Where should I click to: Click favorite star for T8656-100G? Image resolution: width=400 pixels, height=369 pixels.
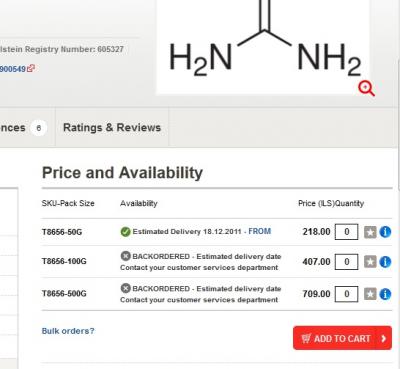pos(370,262)
